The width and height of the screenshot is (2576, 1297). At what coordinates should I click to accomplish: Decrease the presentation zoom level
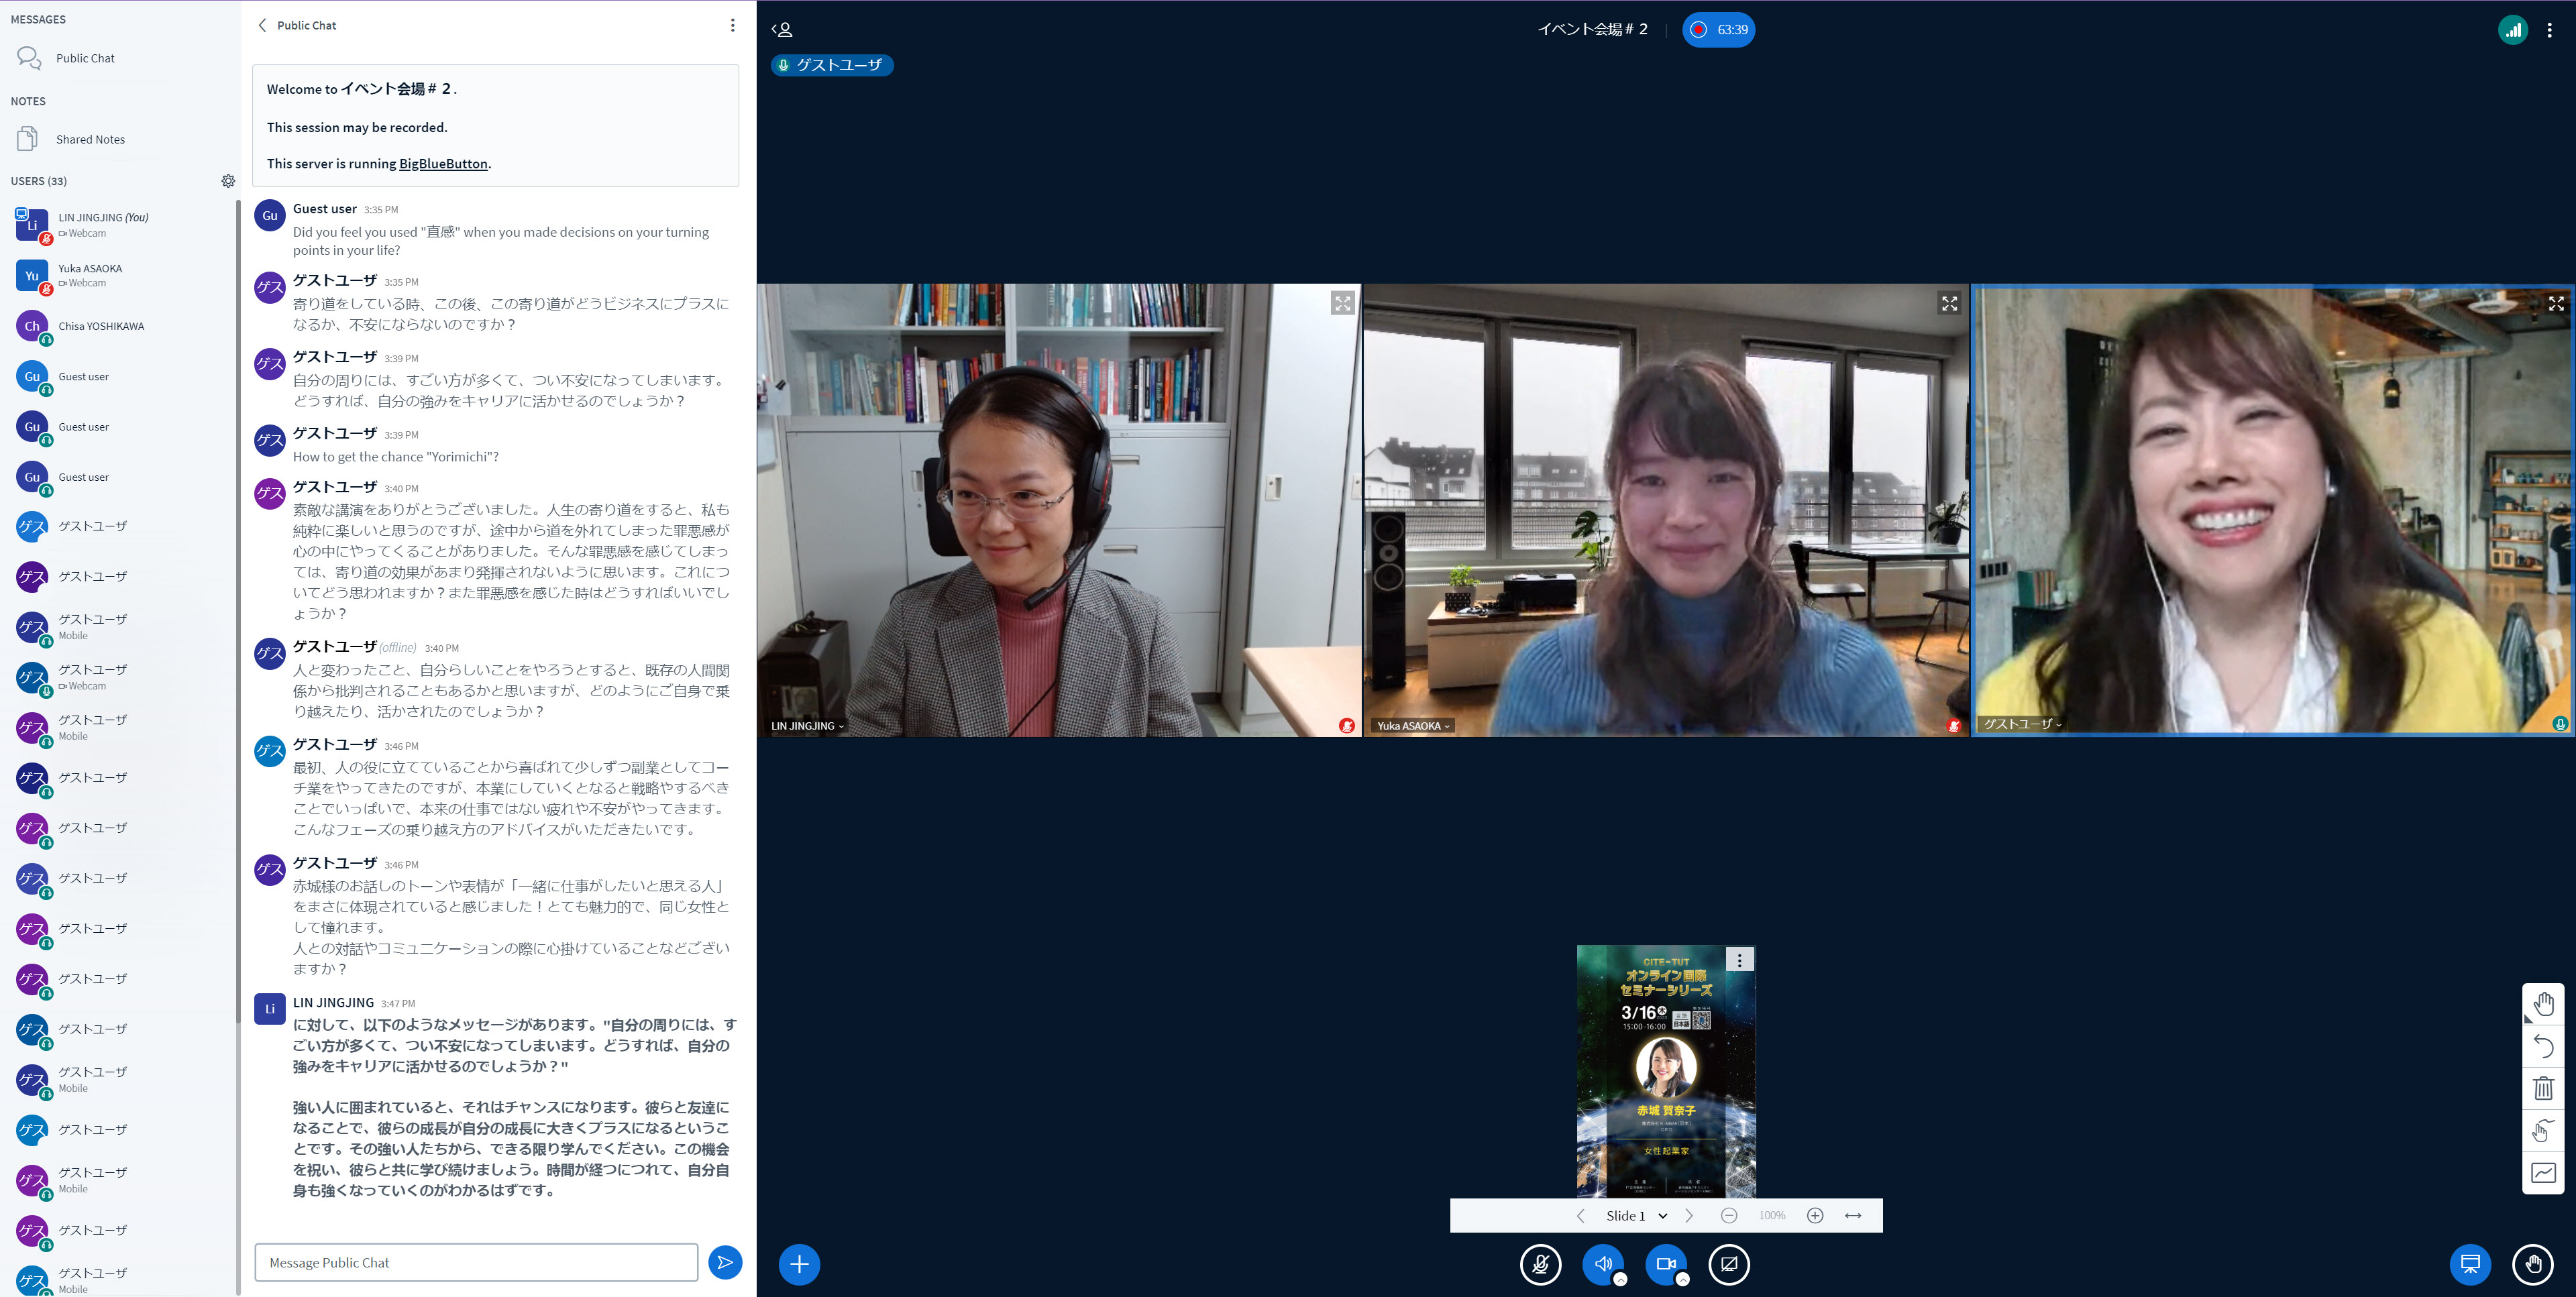click(1728, 1215)
